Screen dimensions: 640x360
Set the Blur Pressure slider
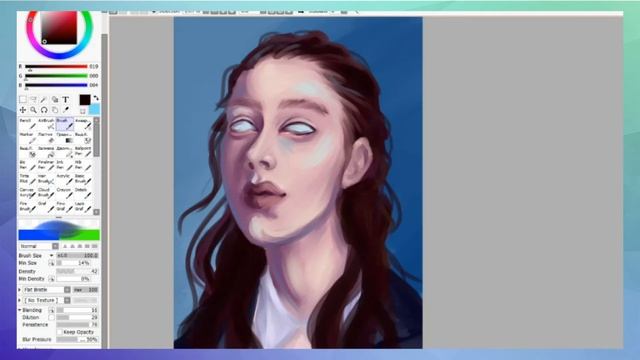(77, 340)
